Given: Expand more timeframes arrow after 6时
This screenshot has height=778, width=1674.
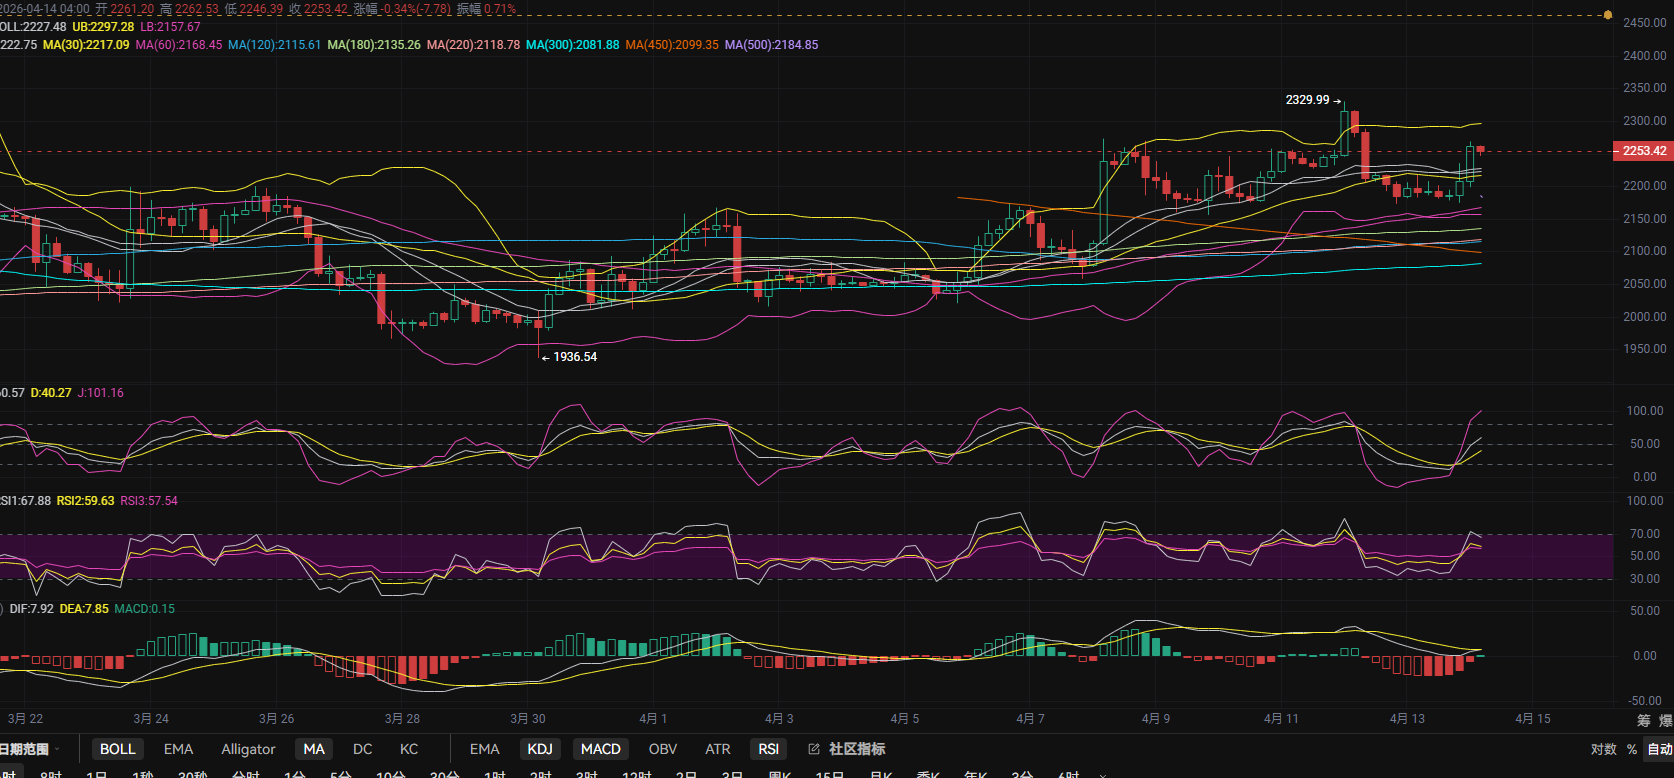Looking at the screenshot, I should tap(1103, 775).
